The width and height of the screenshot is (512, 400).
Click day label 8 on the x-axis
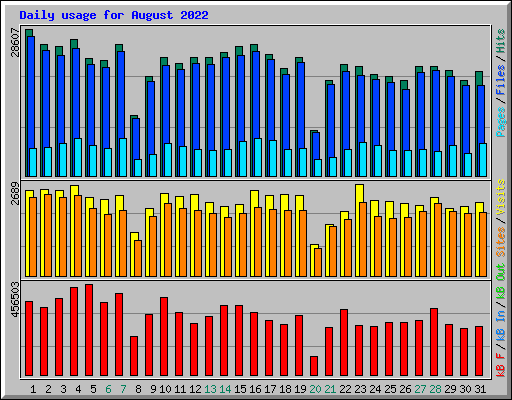(138, 389)
